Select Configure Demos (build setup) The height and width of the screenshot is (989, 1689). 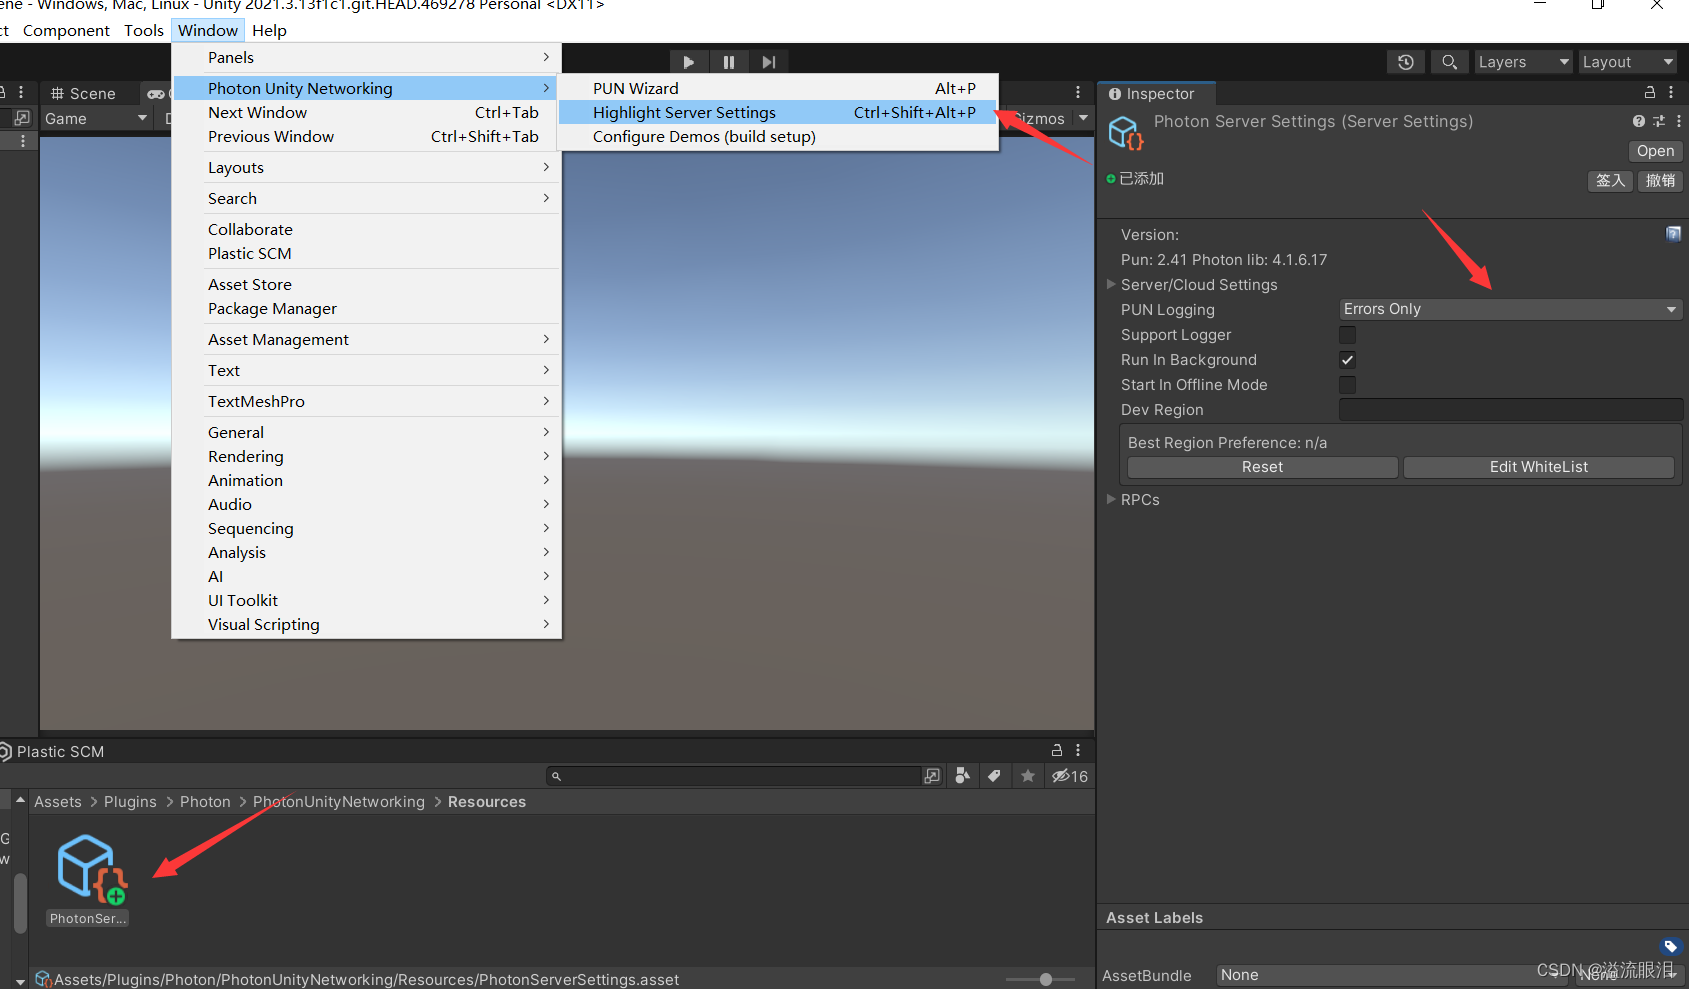point(778,137)
